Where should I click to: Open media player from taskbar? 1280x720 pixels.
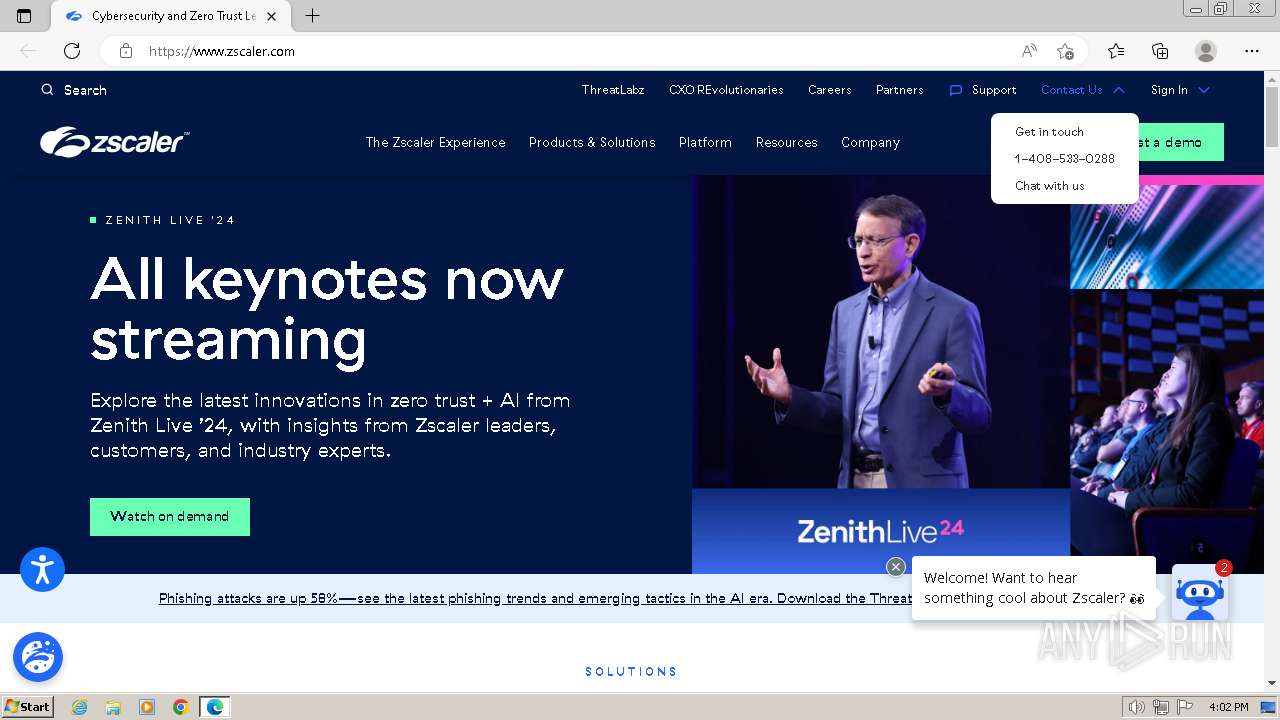coord(147,707)
